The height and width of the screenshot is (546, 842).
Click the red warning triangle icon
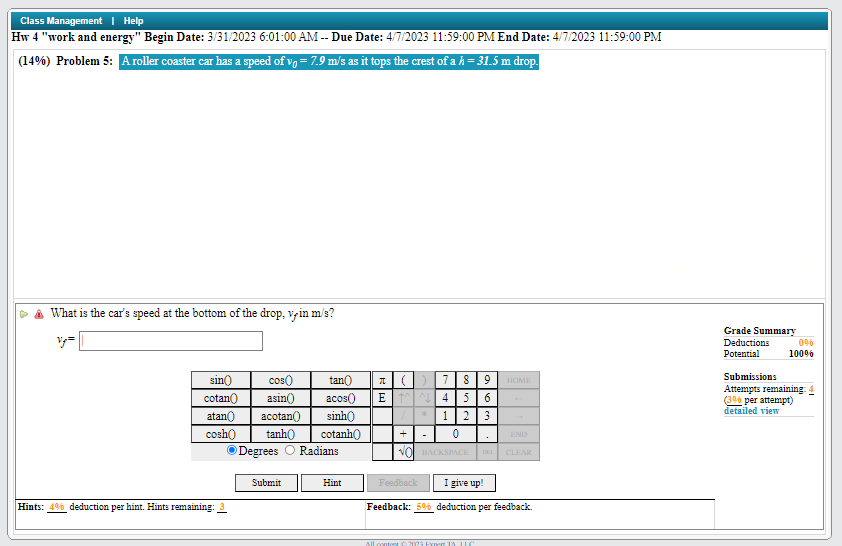pos(39,314)
